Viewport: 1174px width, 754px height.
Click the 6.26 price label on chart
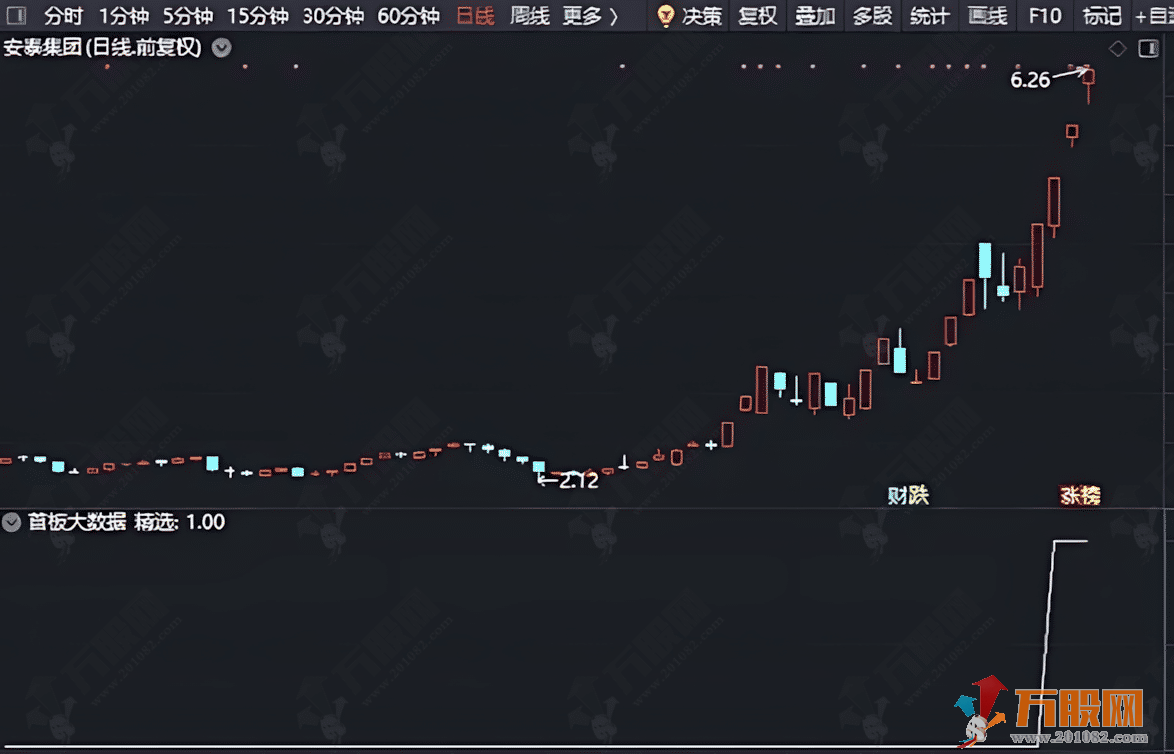click(1031, 80)
